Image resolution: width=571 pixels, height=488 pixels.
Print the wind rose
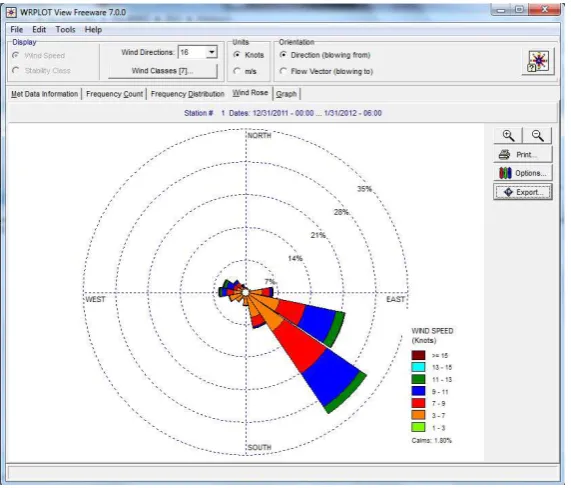click(523, 155)
